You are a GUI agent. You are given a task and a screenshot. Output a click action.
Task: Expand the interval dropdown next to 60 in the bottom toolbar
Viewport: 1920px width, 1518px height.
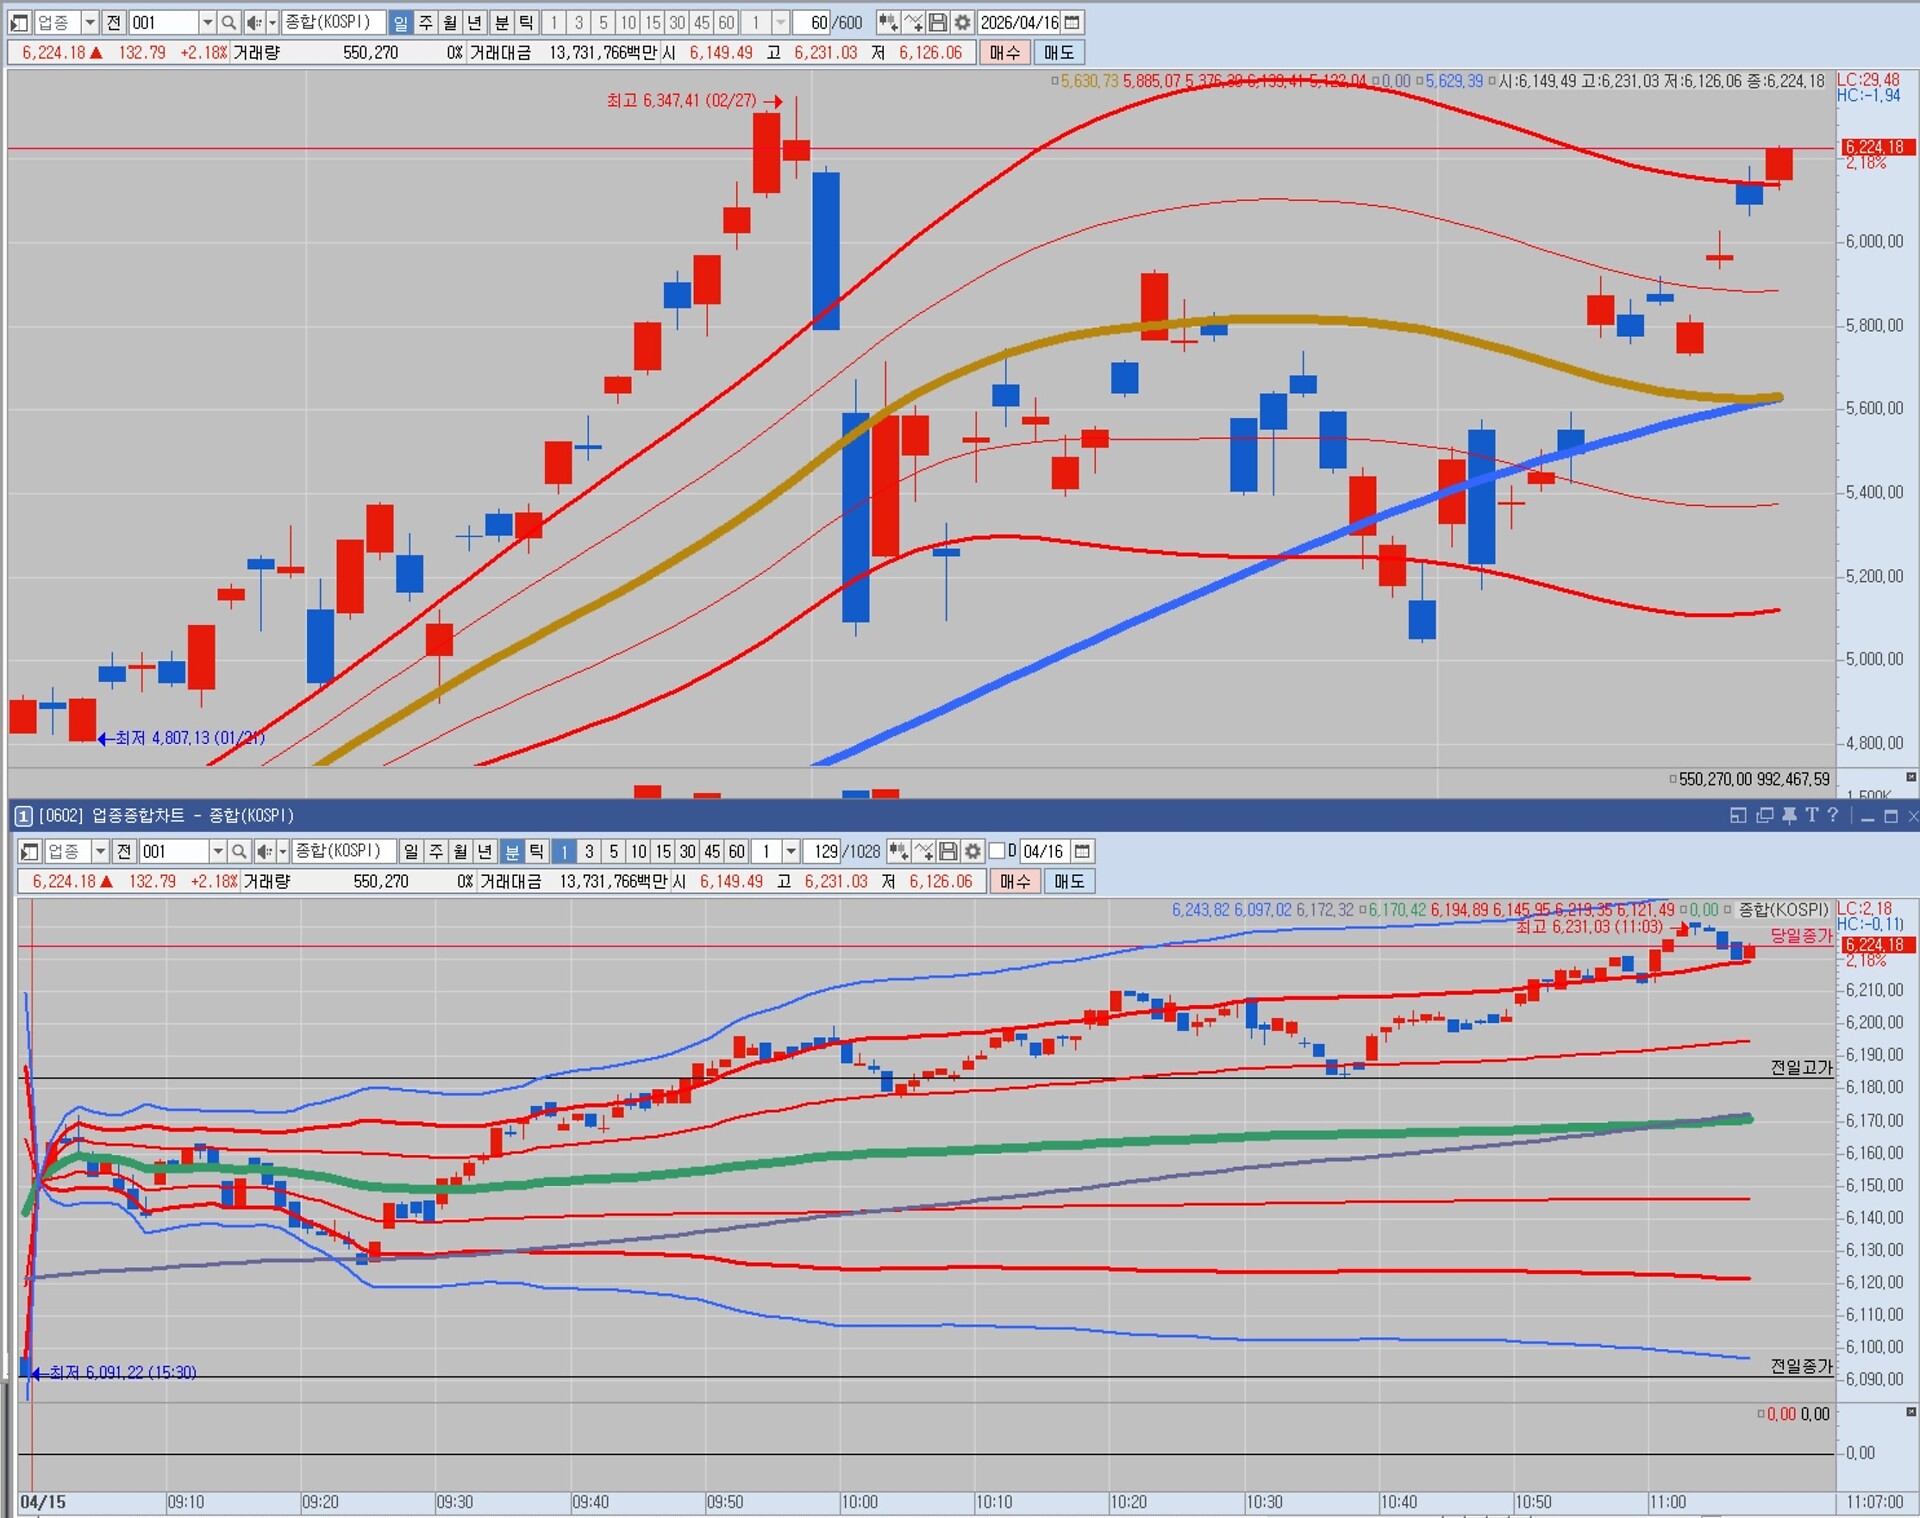791,851
